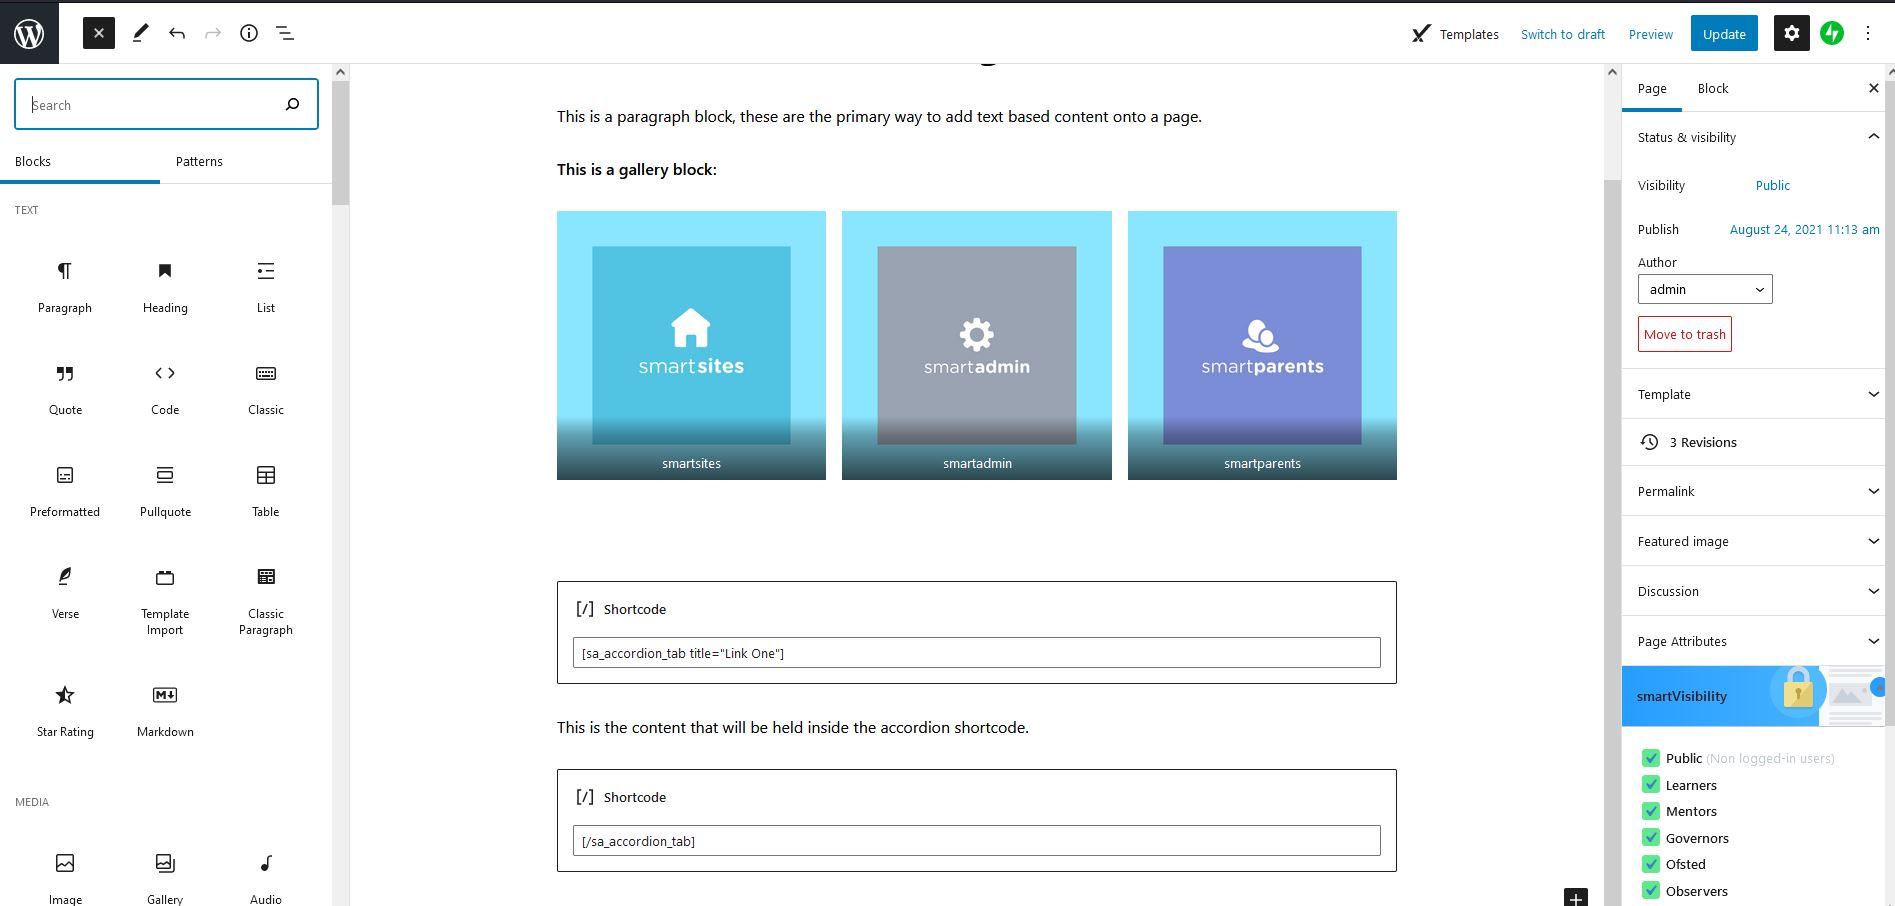Viewport: 1895px width, 906px height.
Task: Select the smartsites gallery image
Action: (x=691, y=345)
